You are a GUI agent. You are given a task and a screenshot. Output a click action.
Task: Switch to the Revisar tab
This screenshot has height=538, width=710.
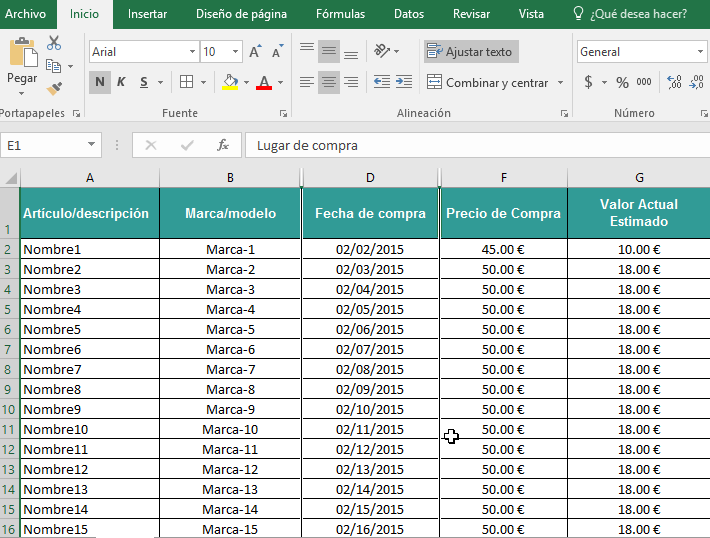point(471,14)
